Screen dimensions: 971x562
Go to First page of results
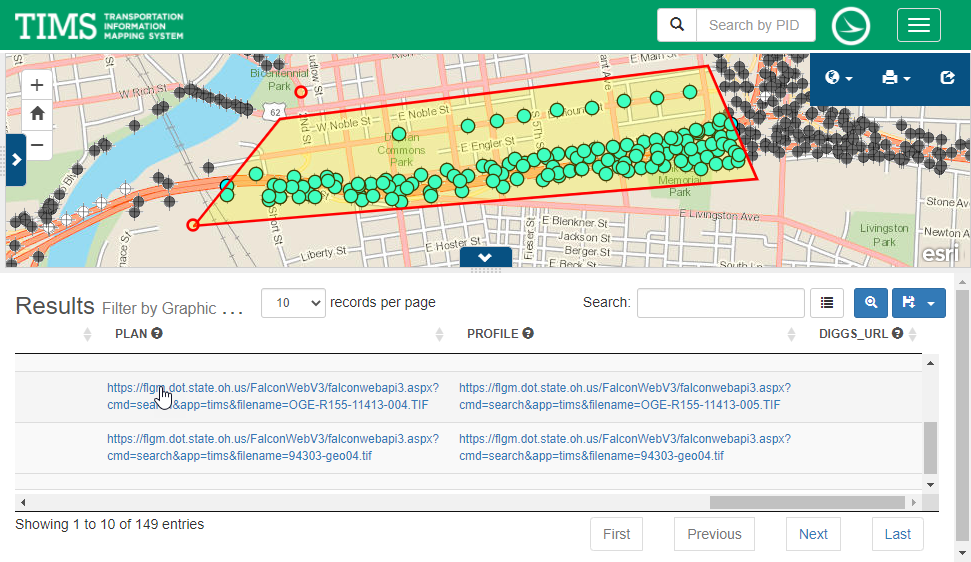(616, 534)
